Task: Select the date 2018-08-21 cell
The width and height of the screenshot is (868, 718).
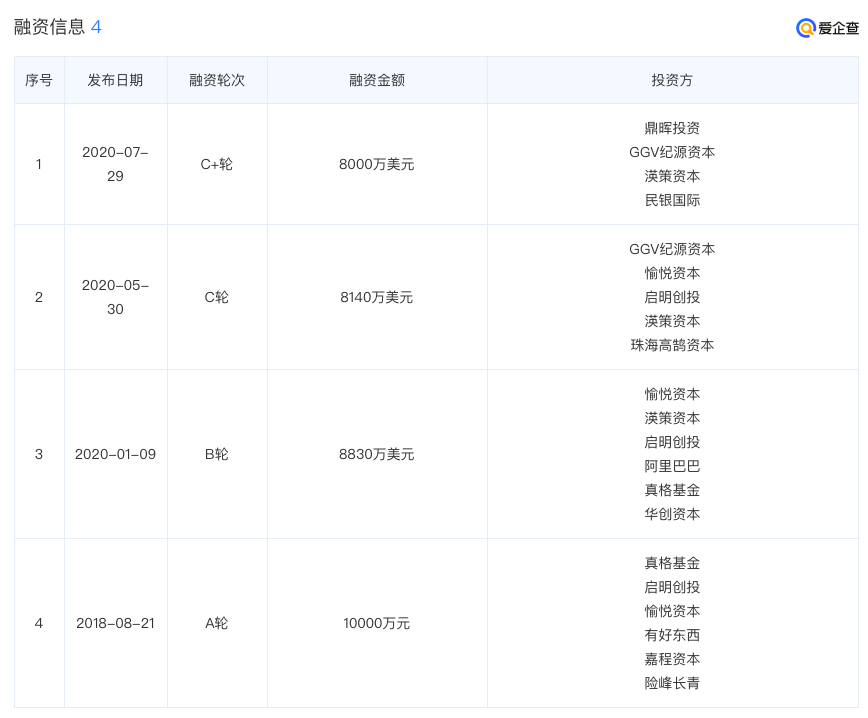Action: [115, 623]
